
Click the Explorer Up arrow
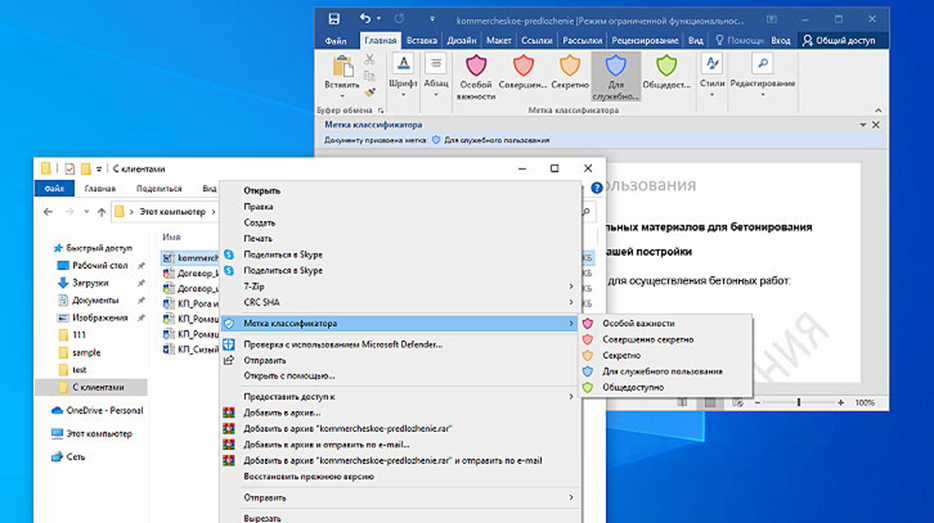pos(101,211)
